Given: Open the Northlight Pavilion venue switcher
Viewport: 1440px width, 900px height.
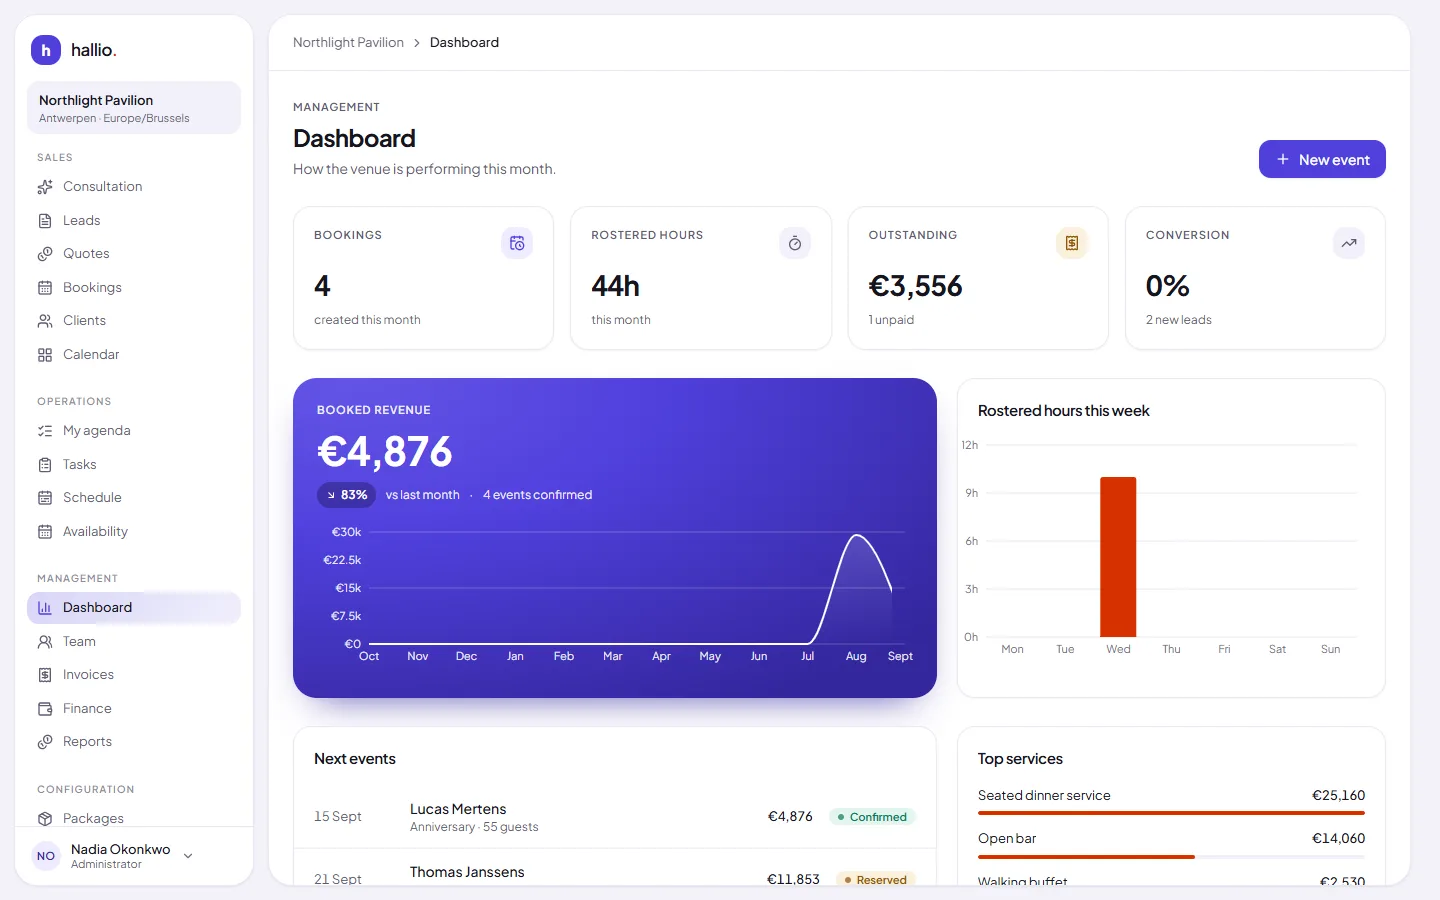Looking at the screenshot, I should click(x=134, y=108).
